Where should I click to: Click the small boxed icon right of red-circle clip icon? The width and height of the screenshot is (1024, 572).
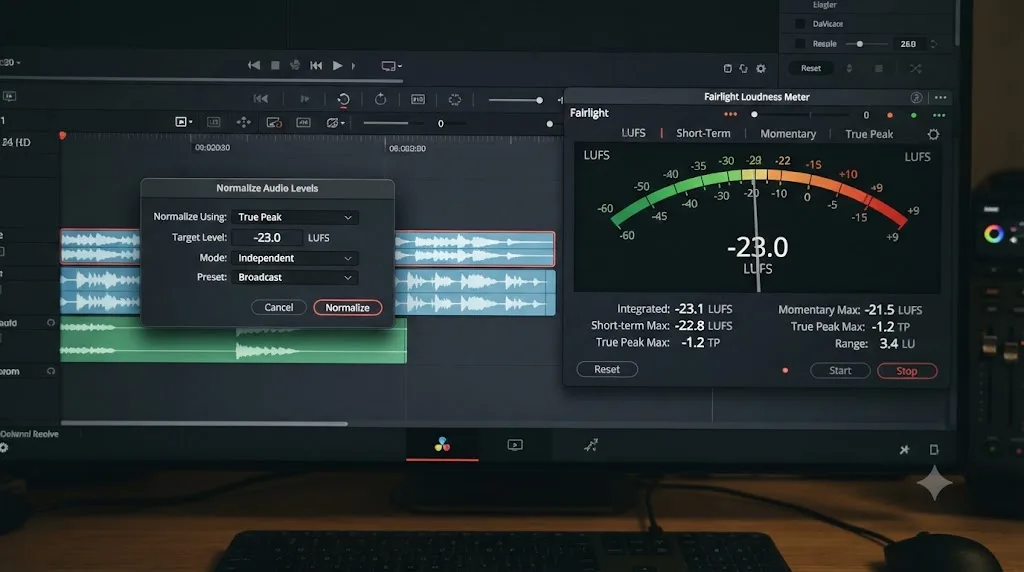tap(303, 122)
